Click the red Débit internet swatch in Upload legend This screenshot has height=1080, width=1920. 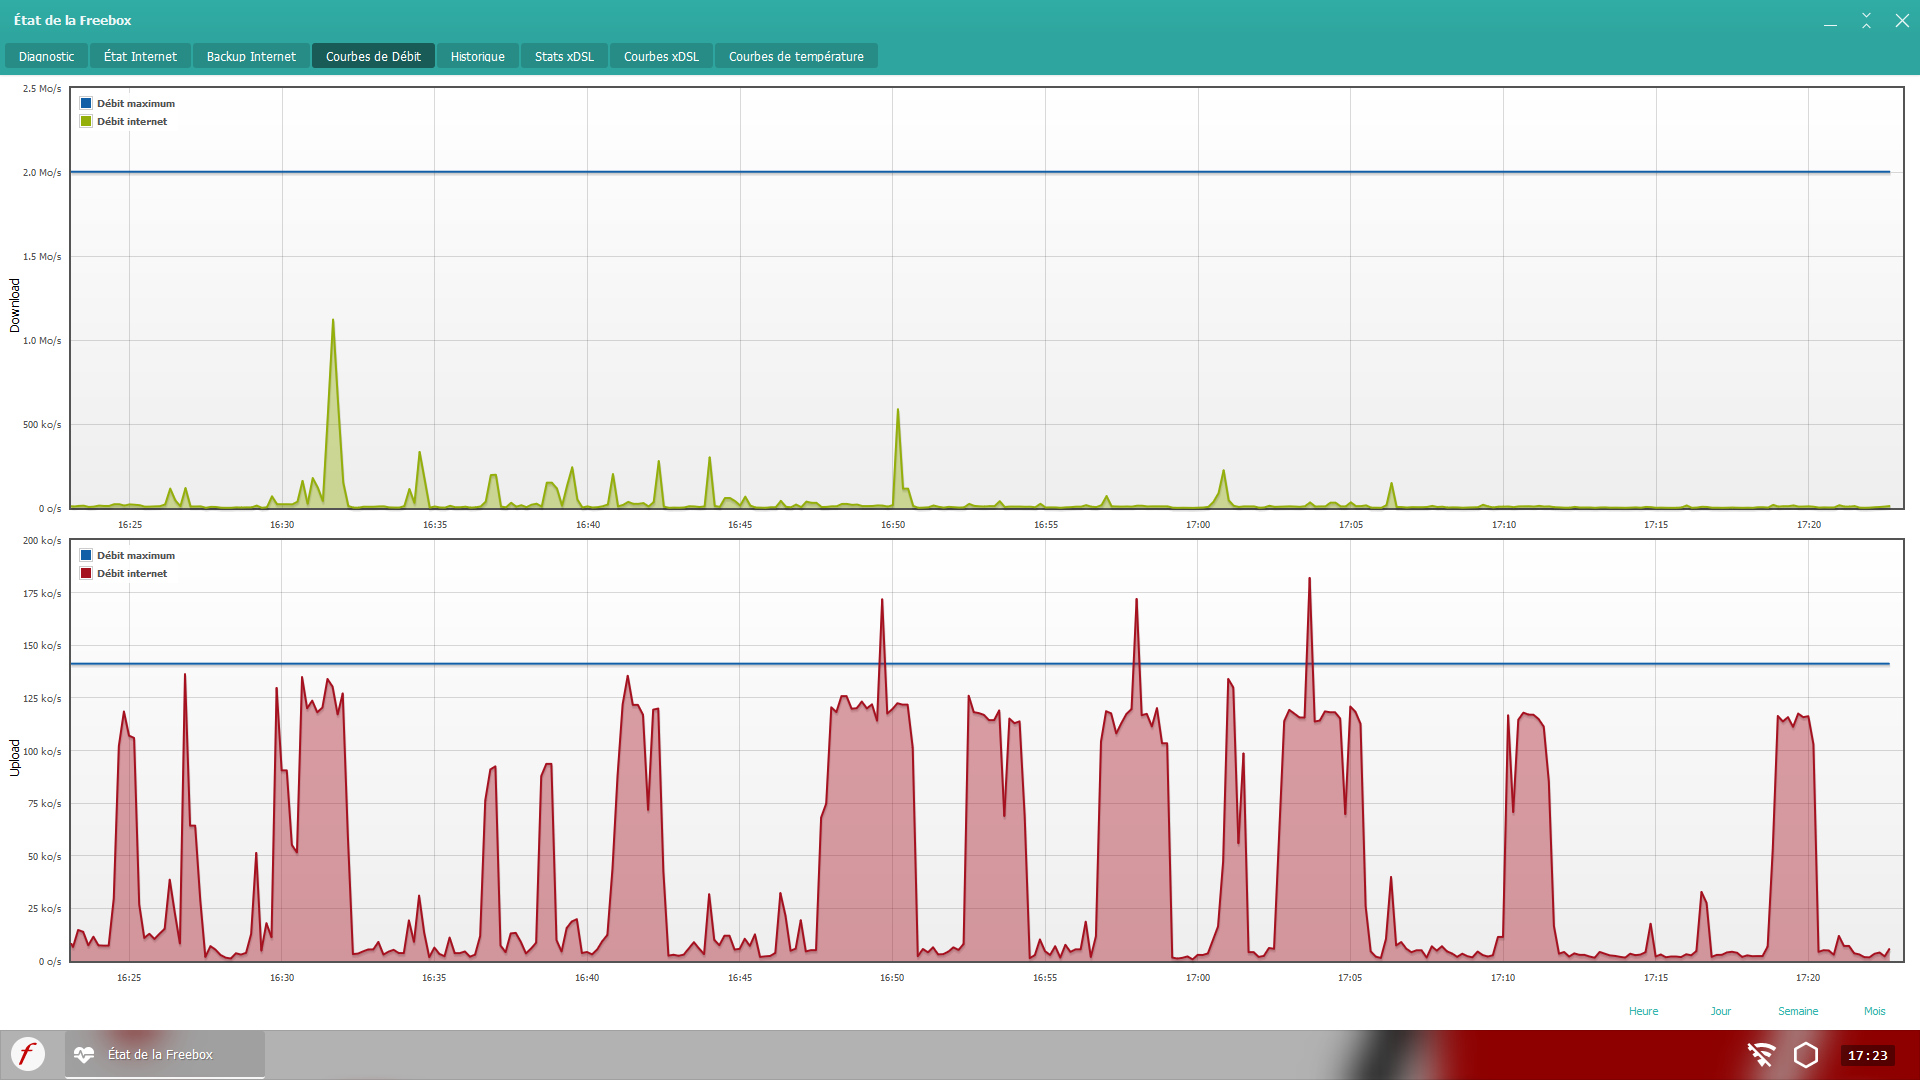point(86,573)
